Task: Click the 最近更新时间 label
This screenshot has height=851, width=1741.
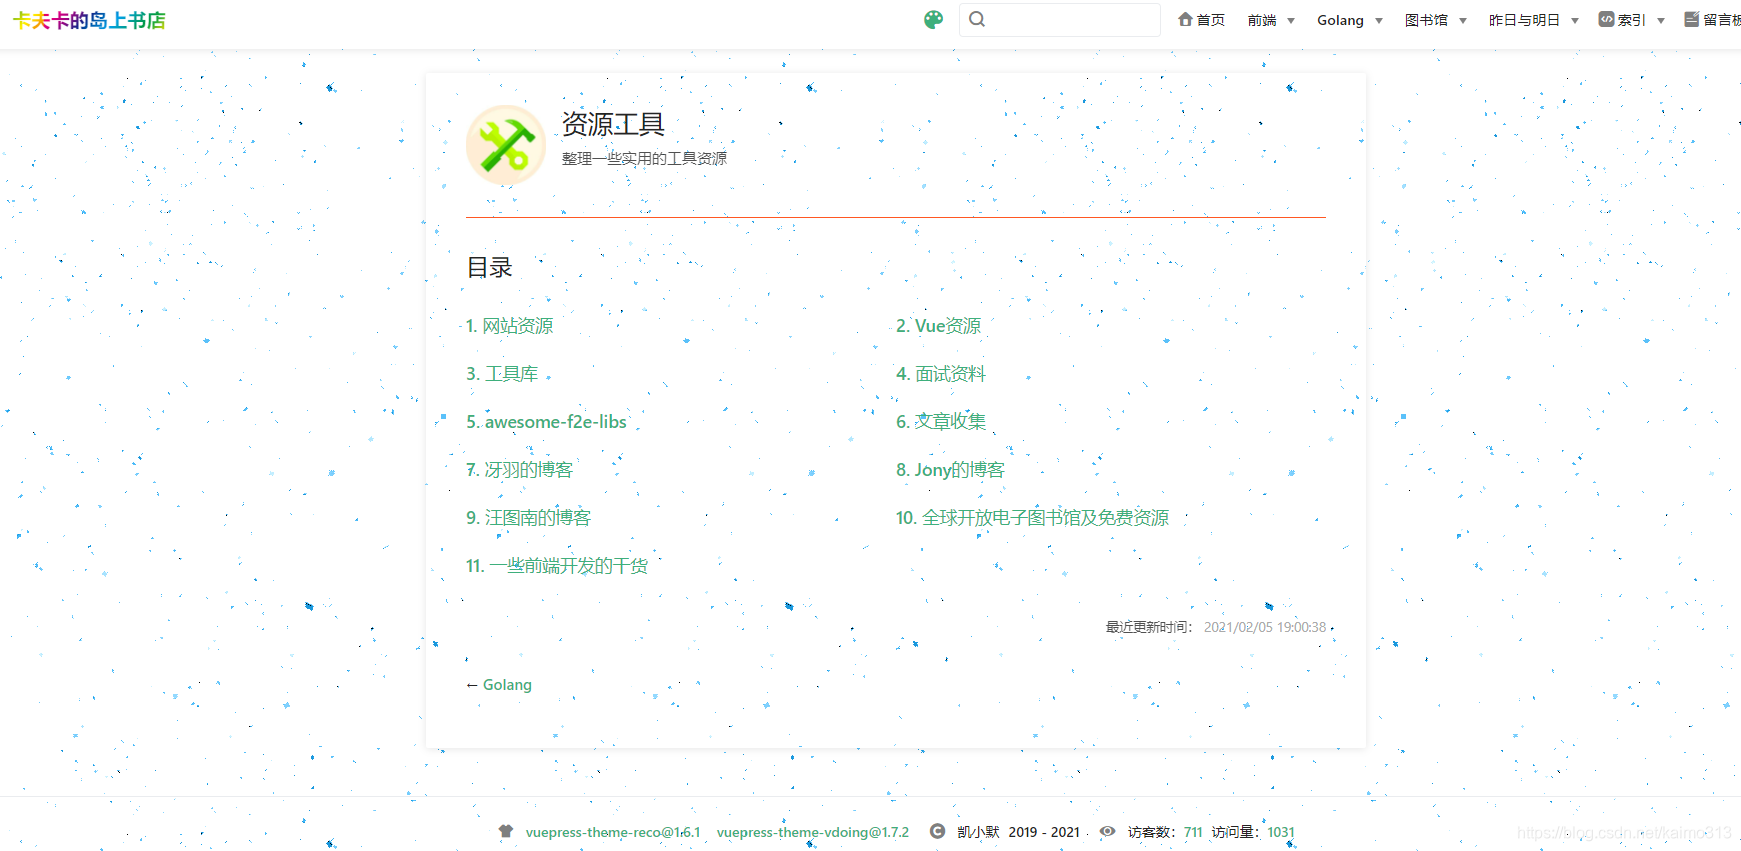Action: 1149,627
